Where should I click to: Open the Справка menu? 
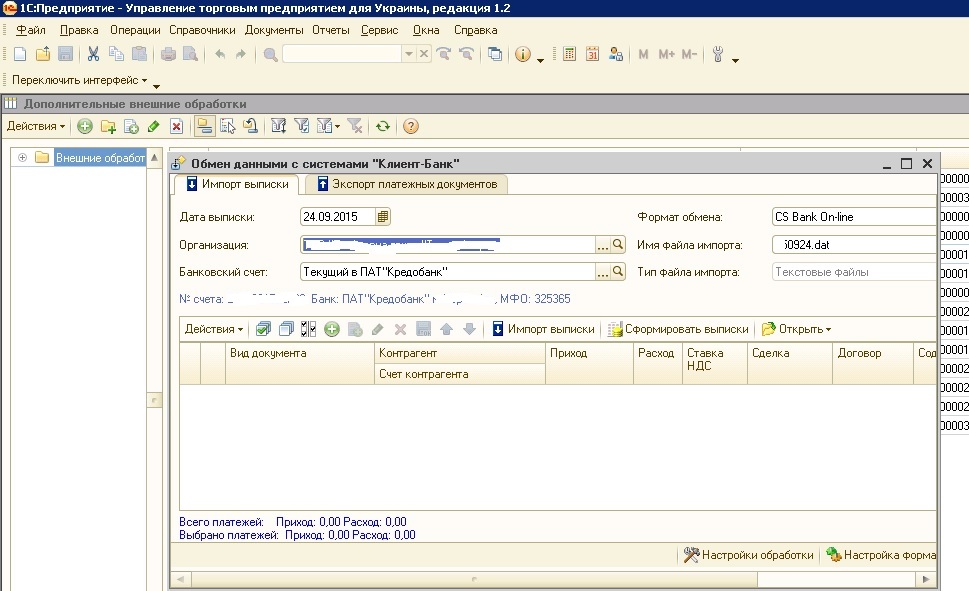[x=476, y=30]
